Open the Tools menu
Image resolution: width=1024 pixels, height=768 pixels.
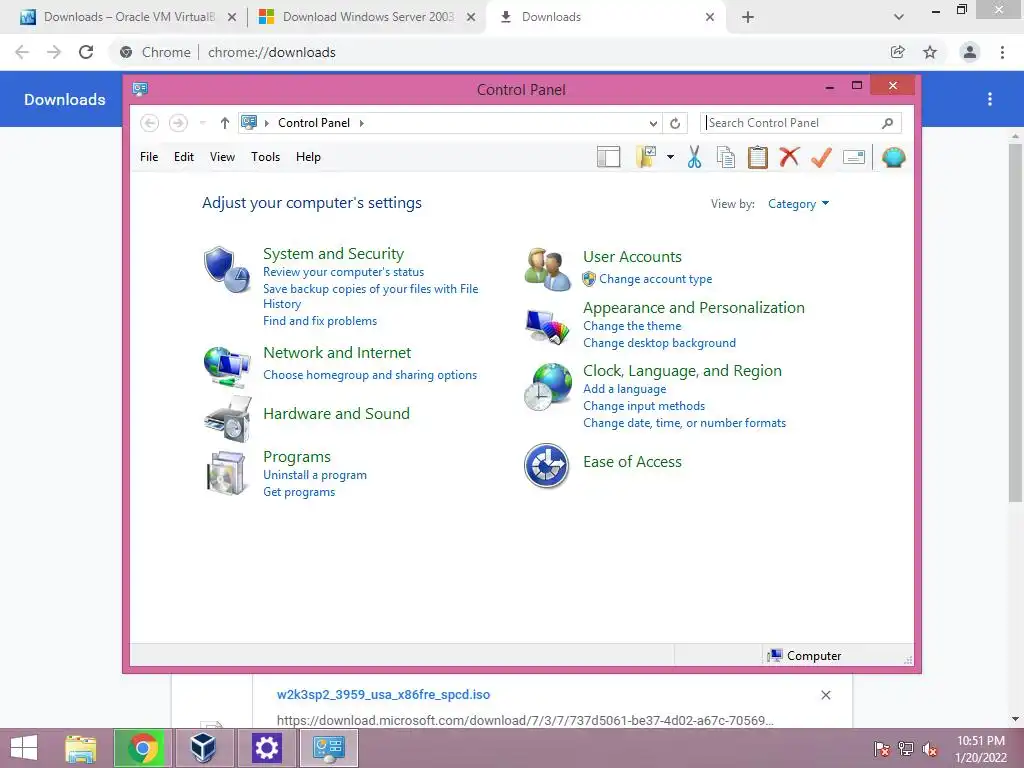[265, 157]
